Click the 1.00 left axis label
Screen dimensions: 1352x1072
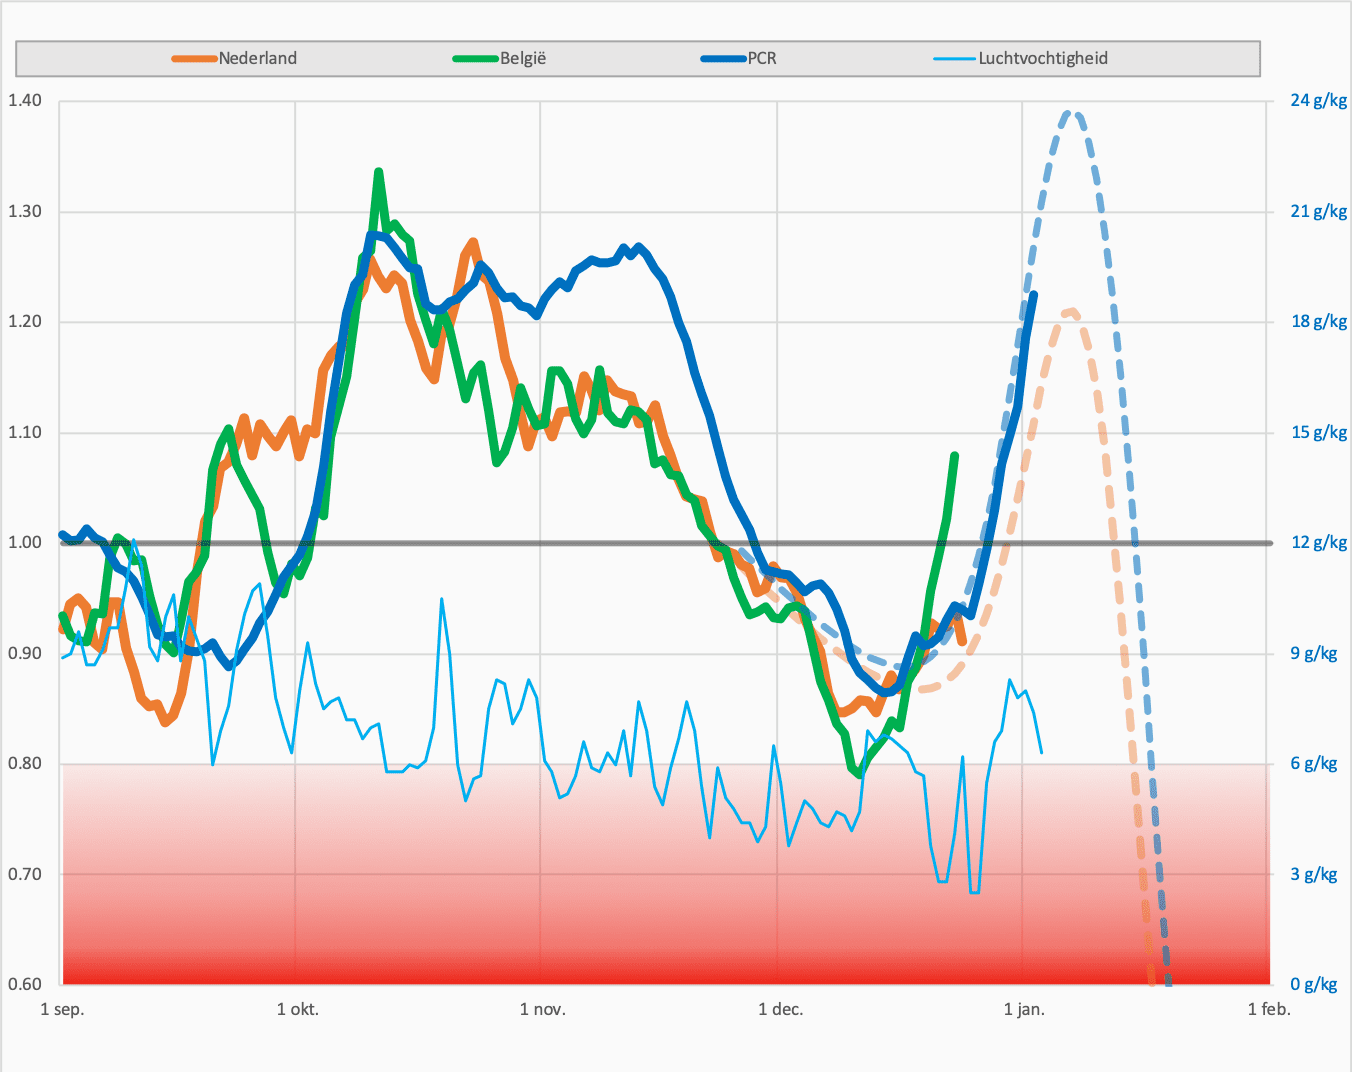tap(25, 542)
